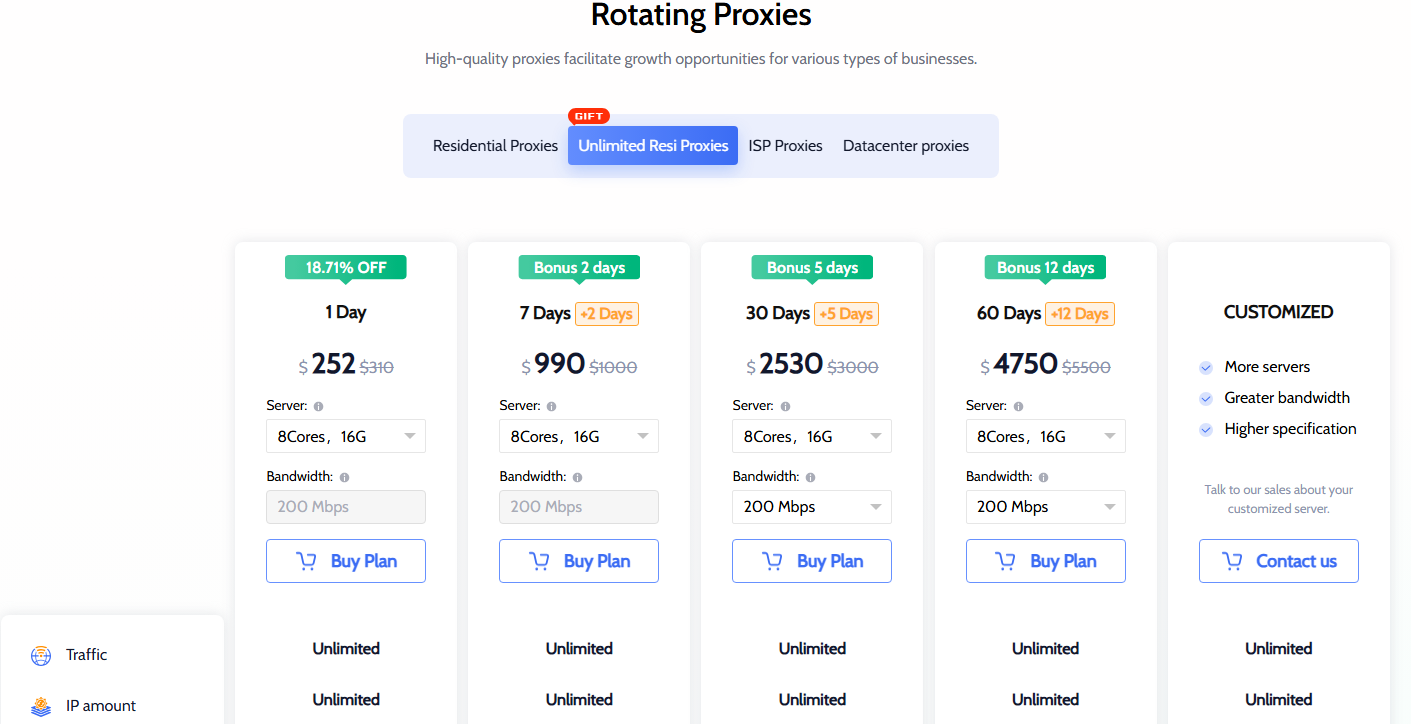
Task: Open Server dropdown in the 7 Days plan
Action: [x=579, y=436]
